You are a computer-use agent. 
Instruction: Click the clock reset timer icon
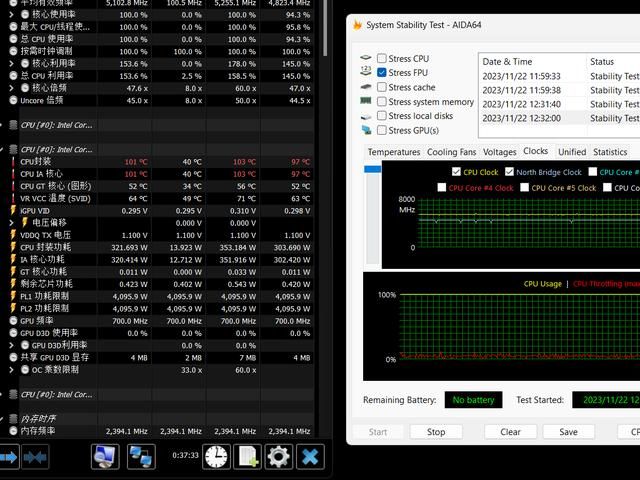tap(216, 457)
